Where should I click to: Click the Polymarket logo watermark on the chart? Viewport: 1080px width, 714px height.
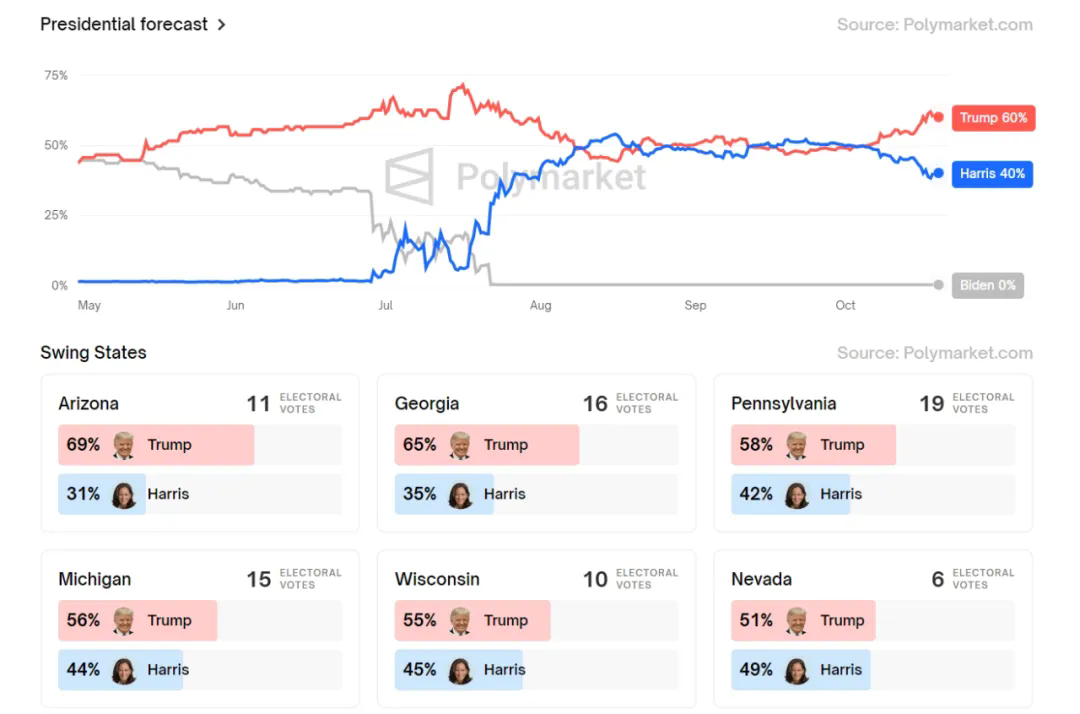410,177
